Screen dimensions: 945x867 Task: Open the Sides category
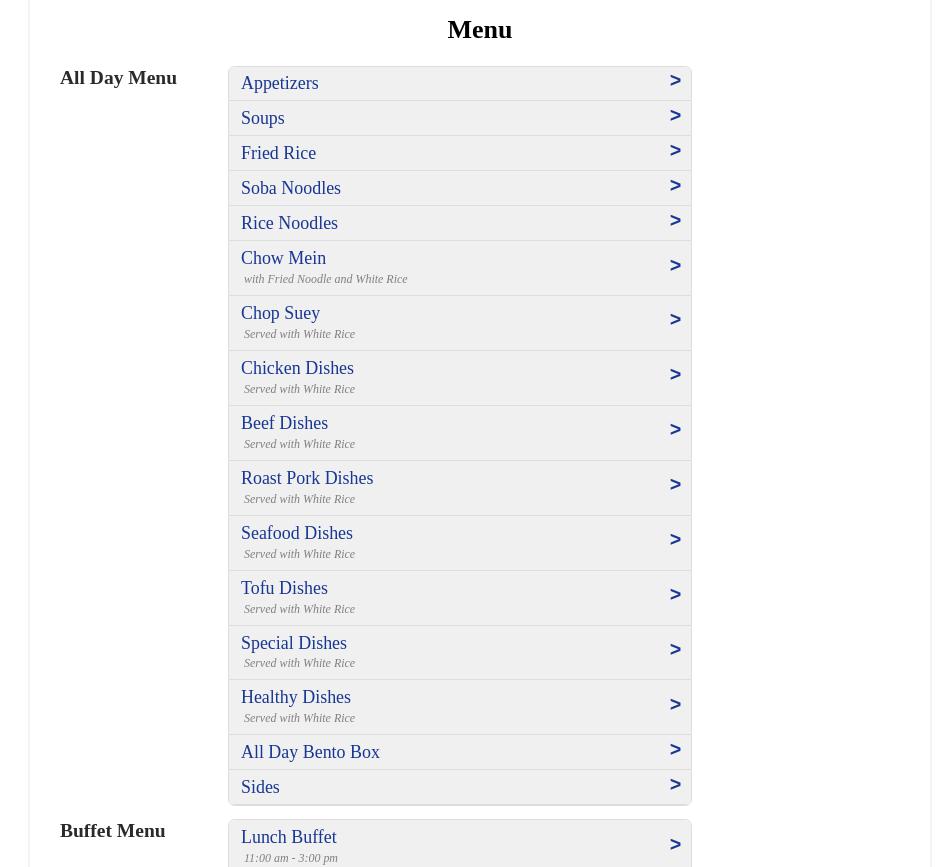coord(261,787)
